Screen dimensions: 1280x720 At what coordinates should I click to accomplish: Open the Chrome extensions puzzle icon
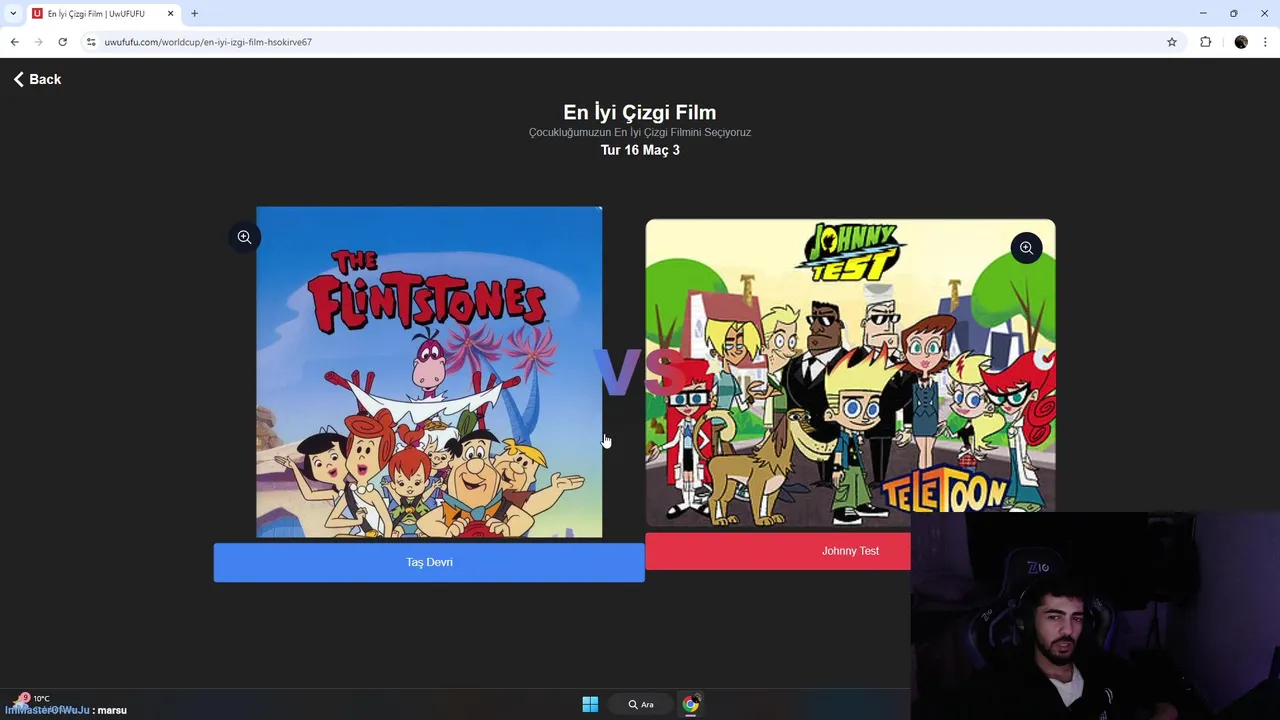(x=1205, y=42)
